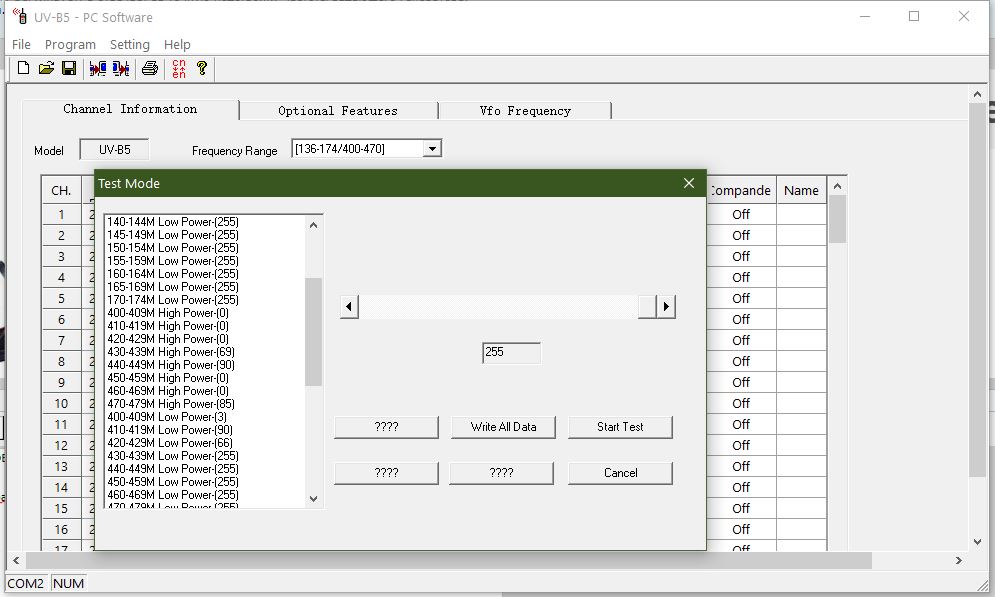Select channel row 1 header cell
The height and width of the screenshot is (597, 995).
(x=62, y=214)
